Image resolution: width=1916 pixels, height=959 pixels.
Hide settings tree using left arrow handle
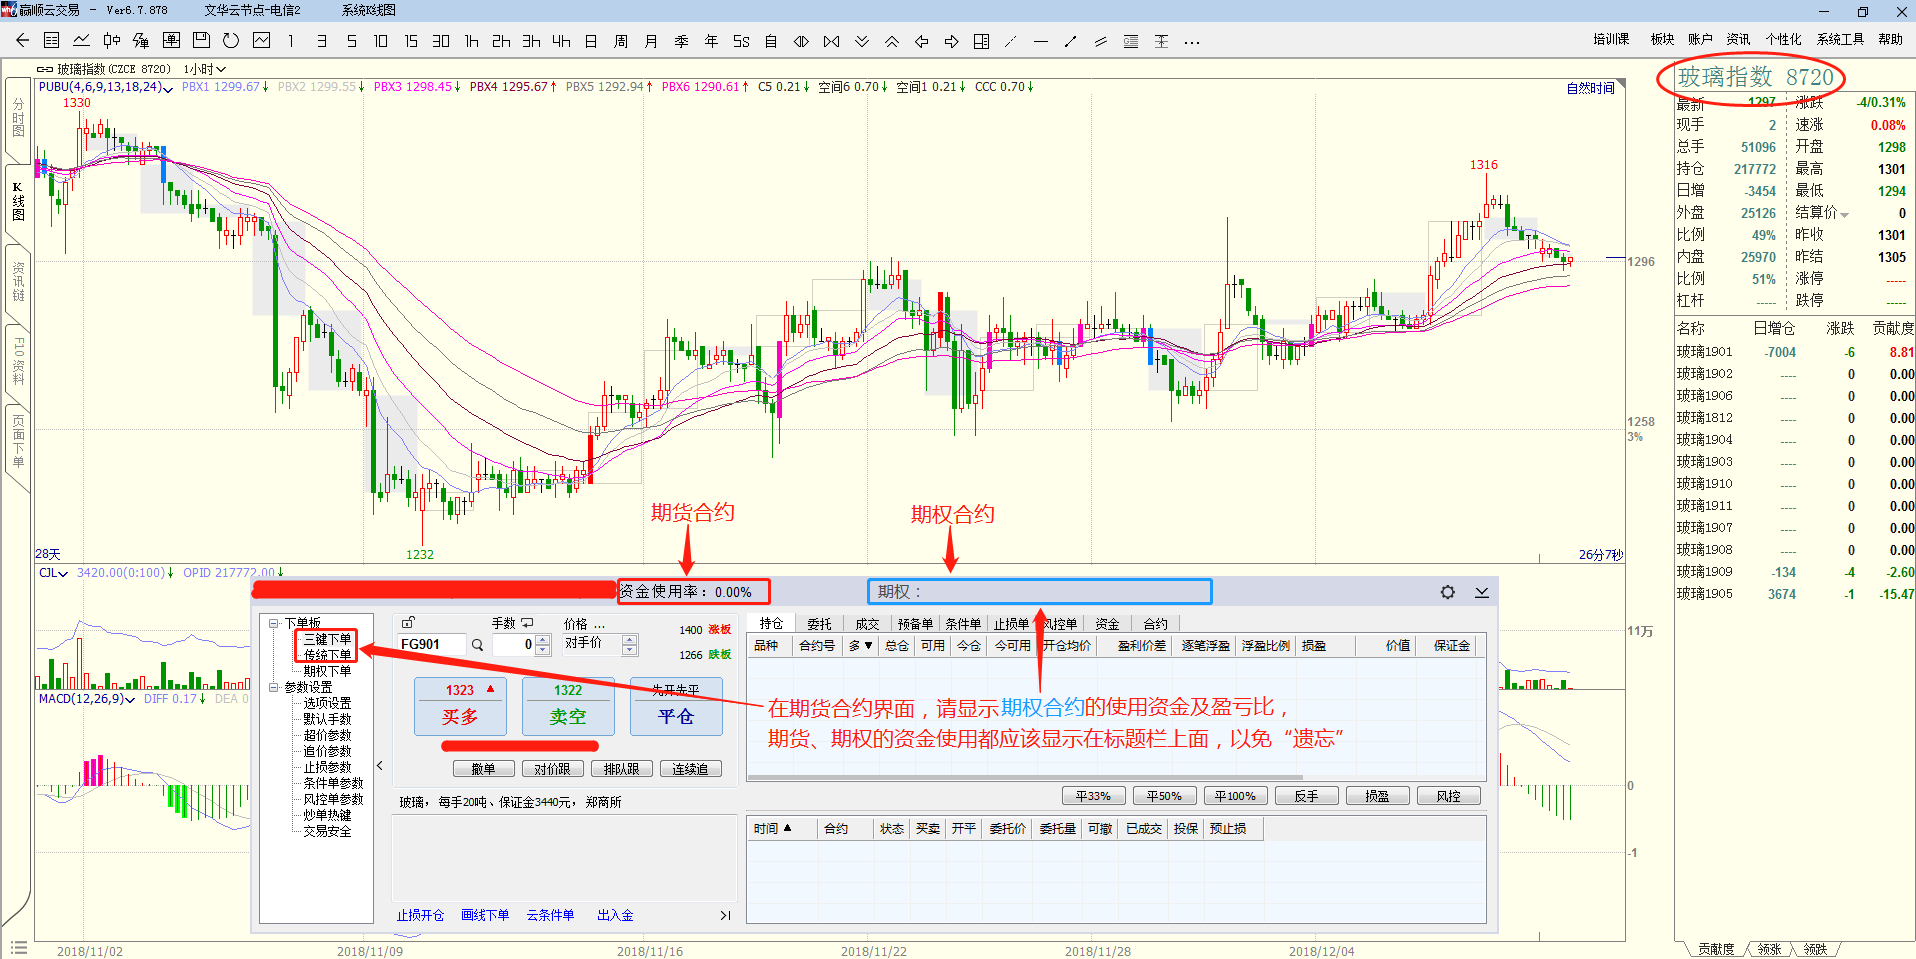coord(380,766)
